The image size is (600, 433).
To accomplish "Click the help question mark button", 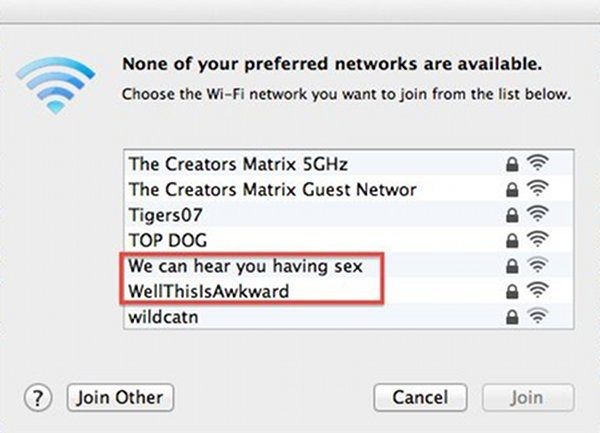I will (38, 397).
